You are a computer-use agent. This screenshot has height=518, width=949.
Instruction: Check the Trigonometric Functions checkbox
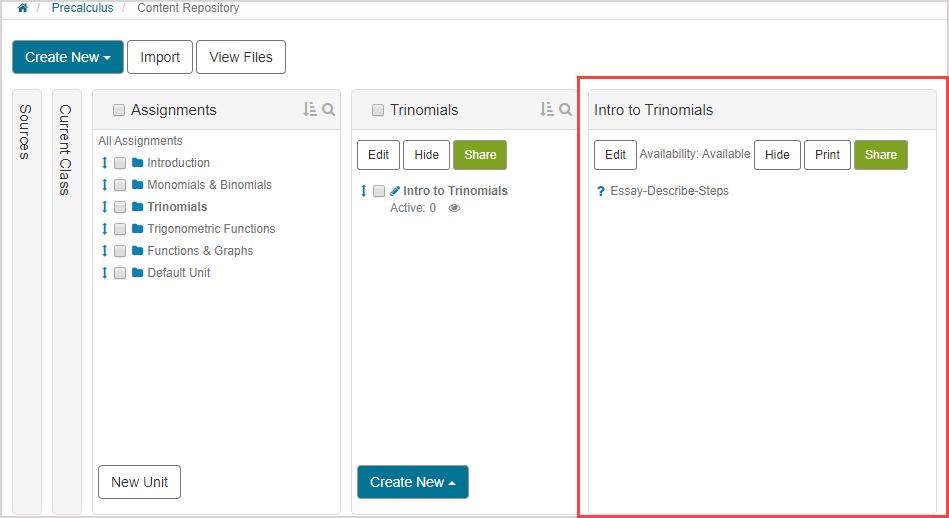pyautogui.click(x=120, y=229)
